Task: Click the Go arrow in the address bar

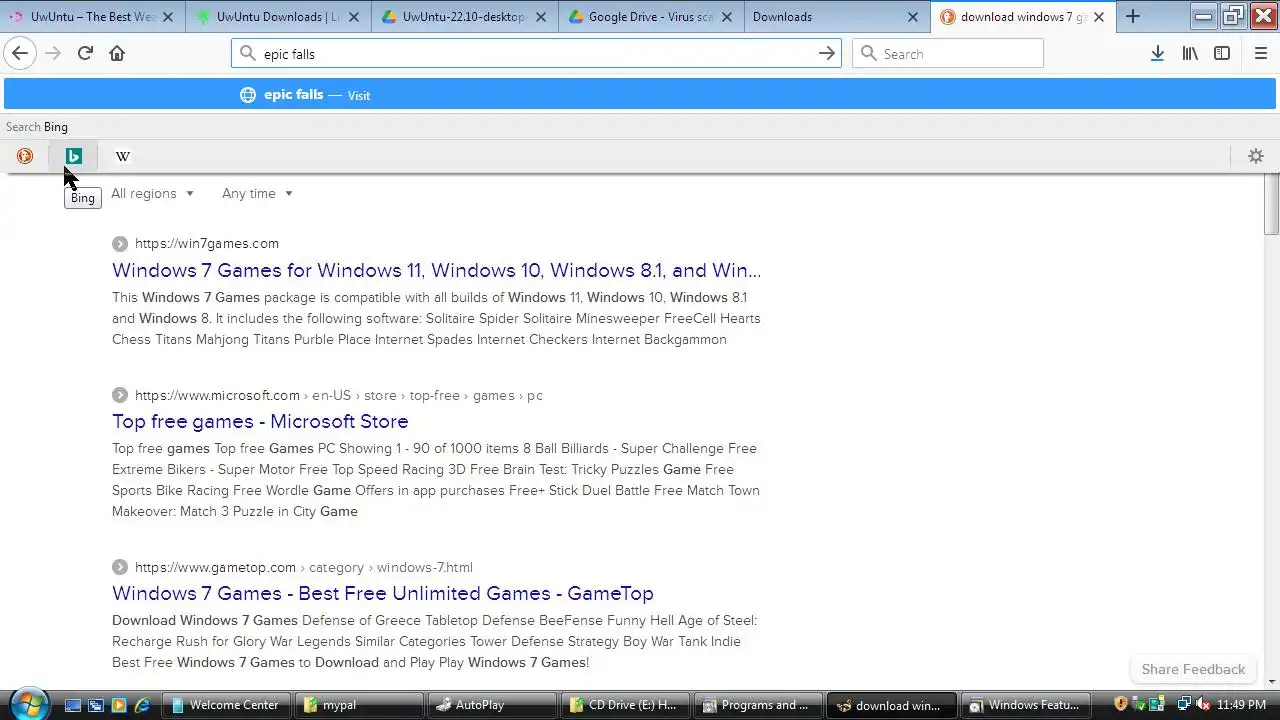Action: click(x=827, y=53)
